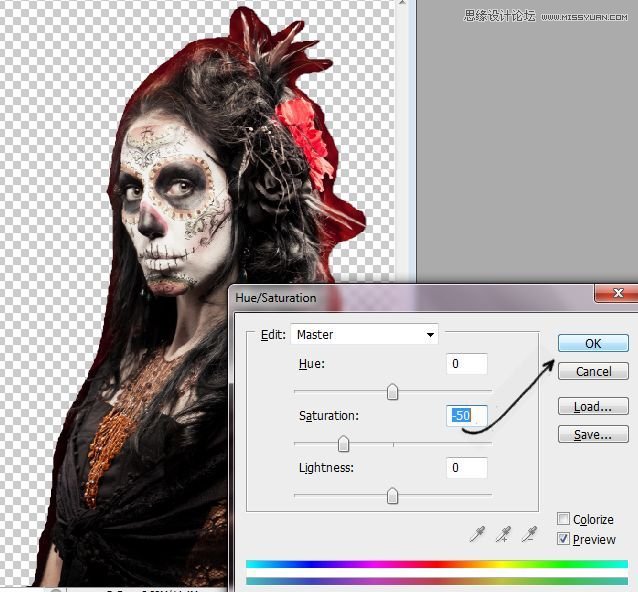Select the subtract-from-sample eyedropper
Image resolution: width=638 pixels, height=592 pixels.
(x=529, y=534)
